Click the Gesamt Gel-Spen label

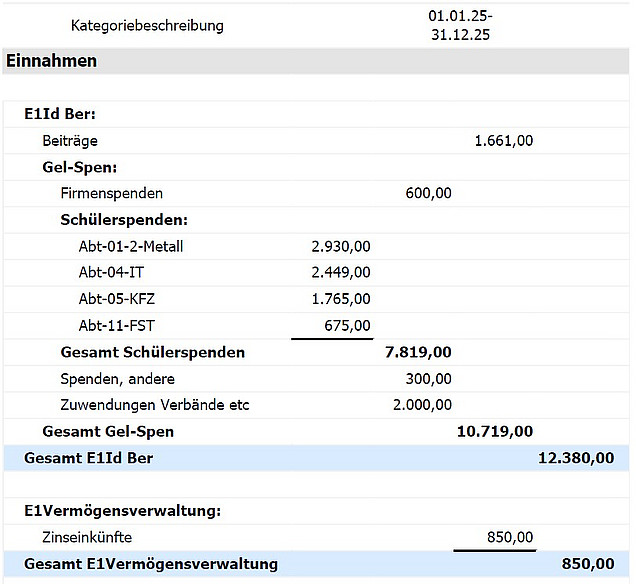point(108,432)
